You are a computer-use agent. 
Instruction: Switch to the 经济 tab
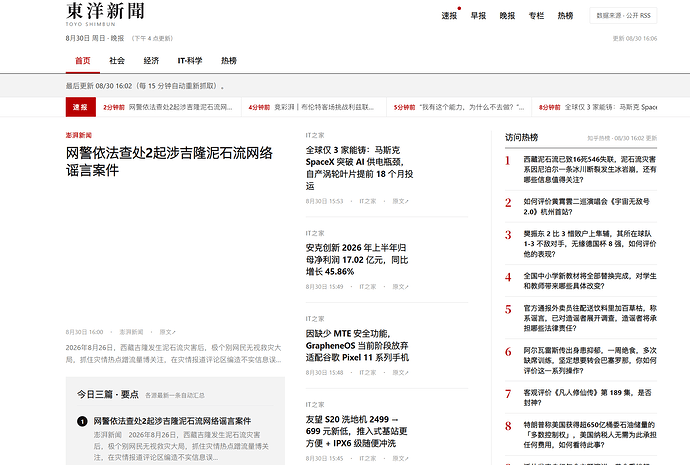point(151,61)
